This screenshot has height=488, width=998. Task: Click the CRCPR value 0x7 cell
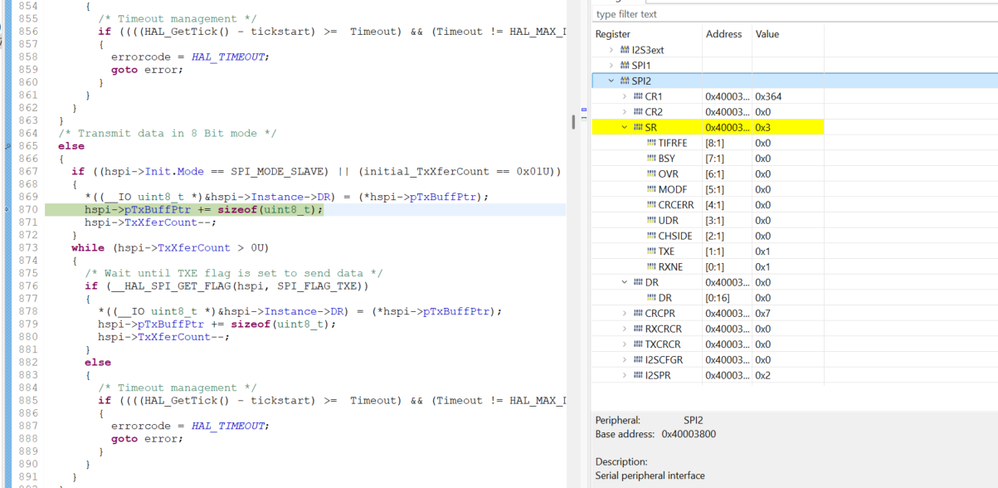[787, 313]
